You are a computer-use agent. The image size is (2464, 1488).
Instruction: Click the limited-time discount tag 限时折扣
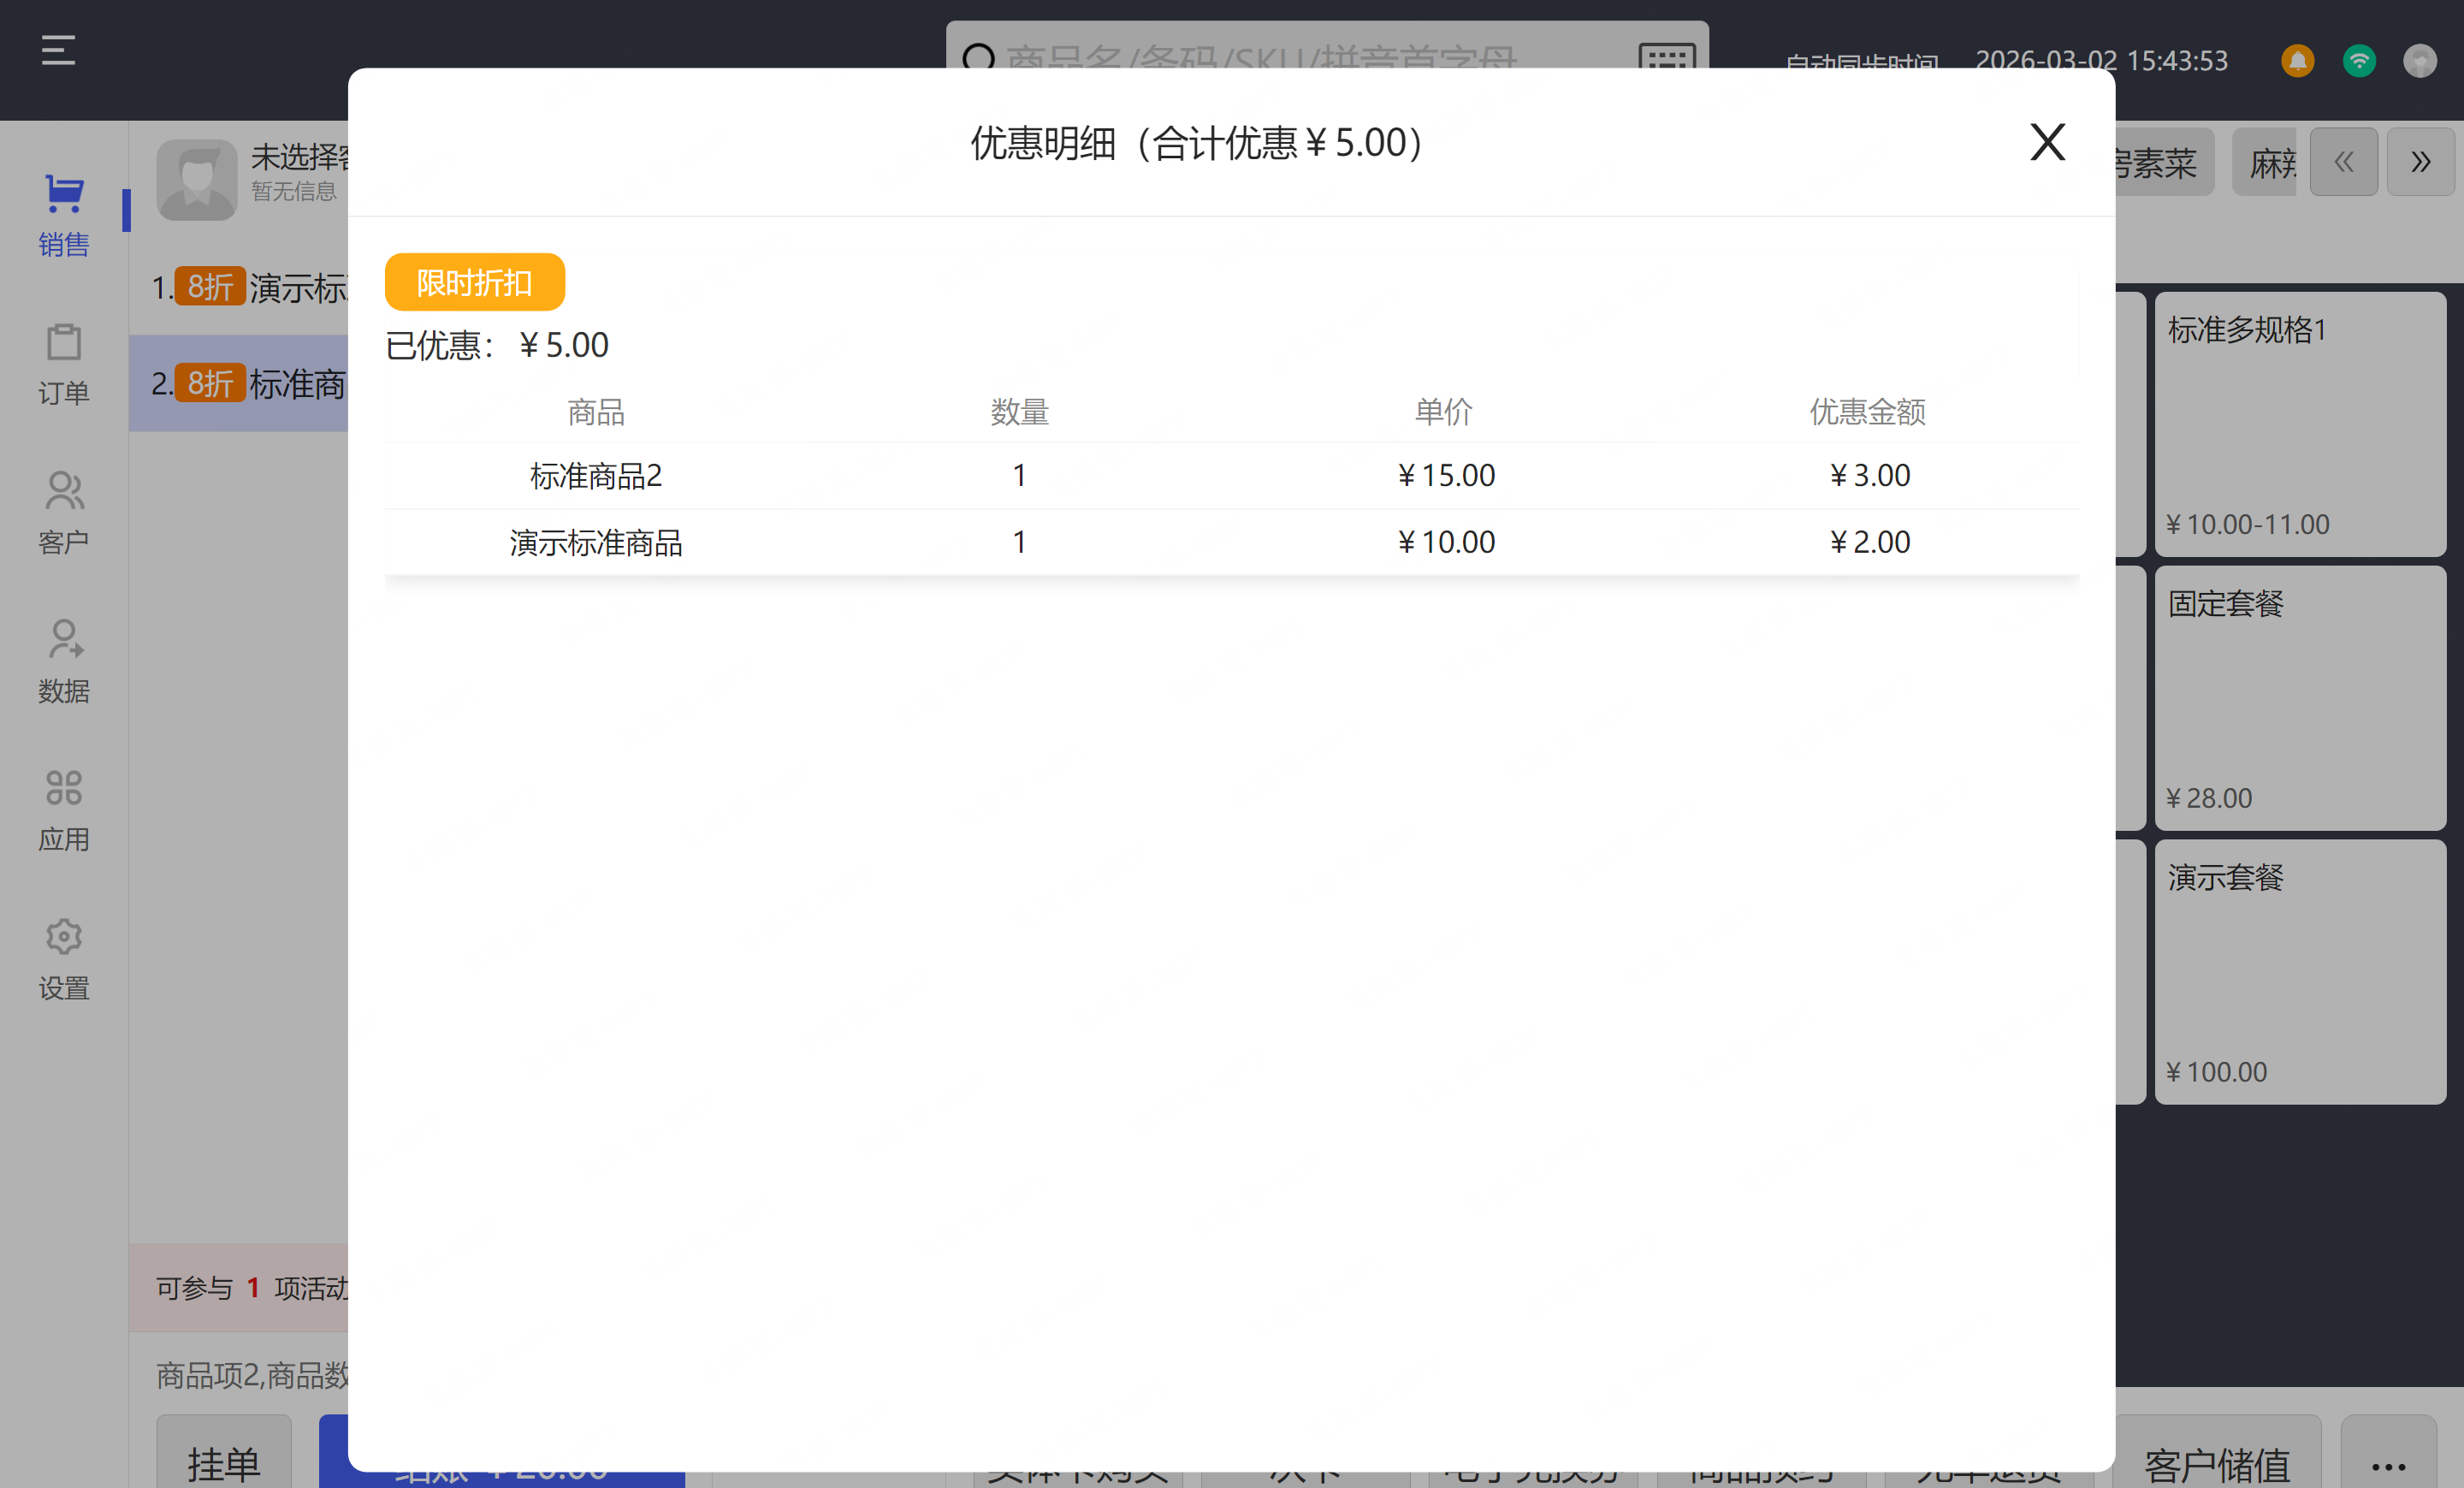(474, 283)
